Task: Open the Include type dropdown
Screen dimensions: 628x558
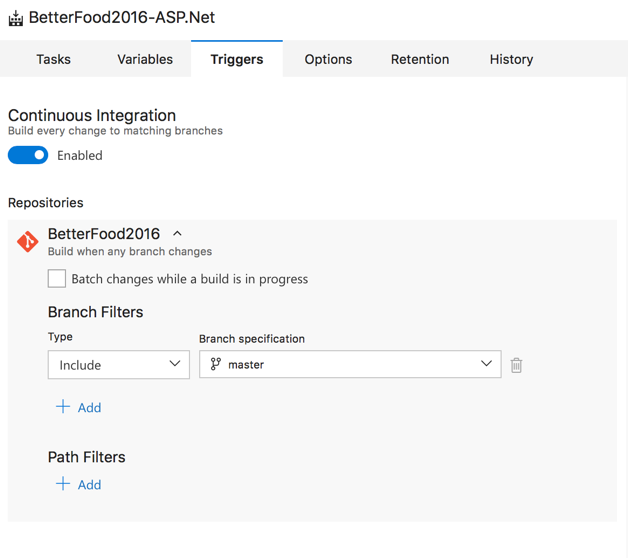Action: [119, 365]
